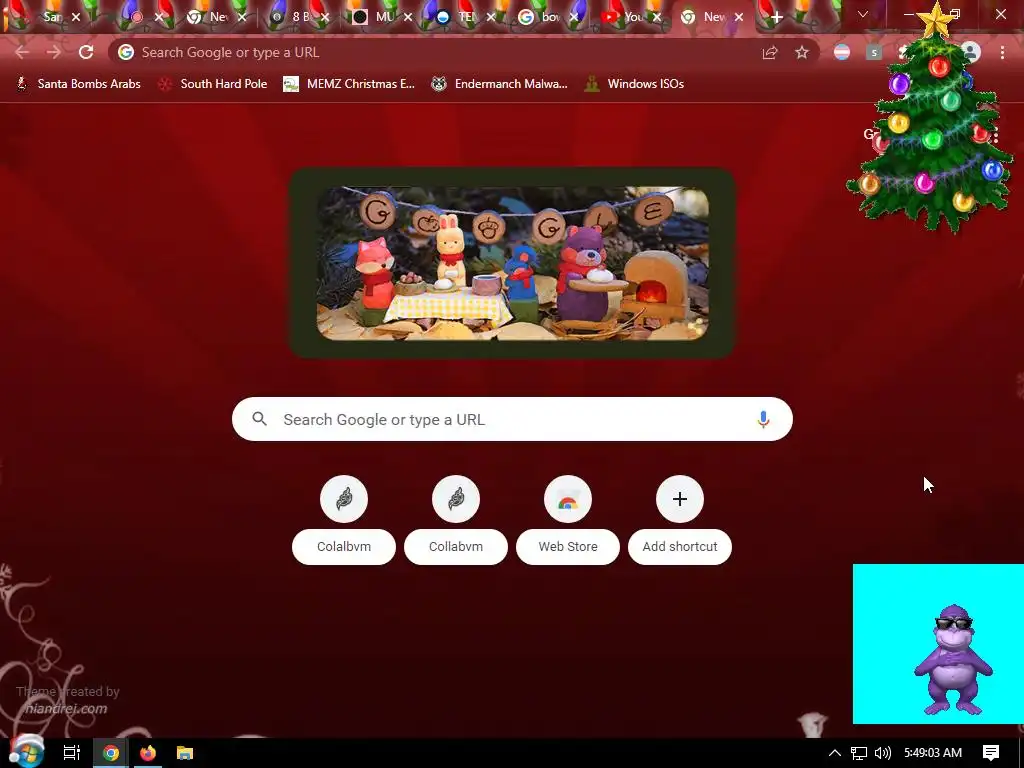Image resolution: width=1024 pixels, height=768 pixels.
Task: Close the San tab
Action: (x=76, y=17)
